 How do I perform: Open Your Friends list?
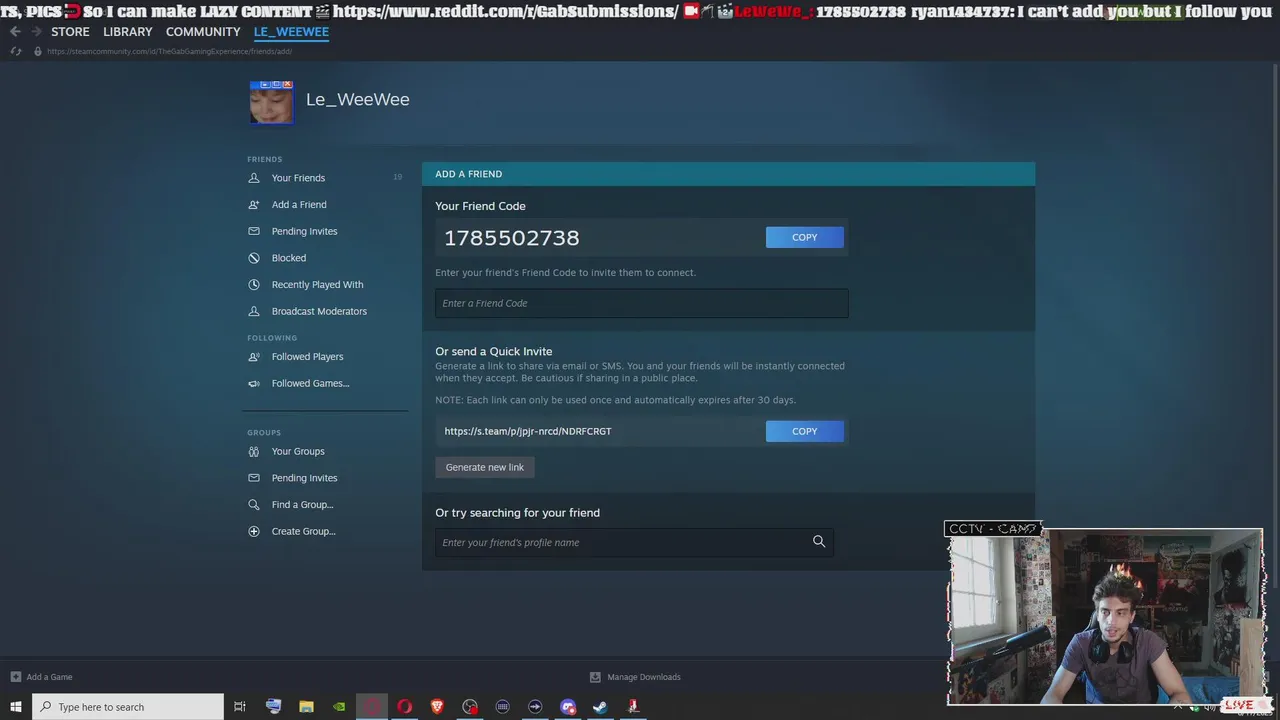click(298, 178)
